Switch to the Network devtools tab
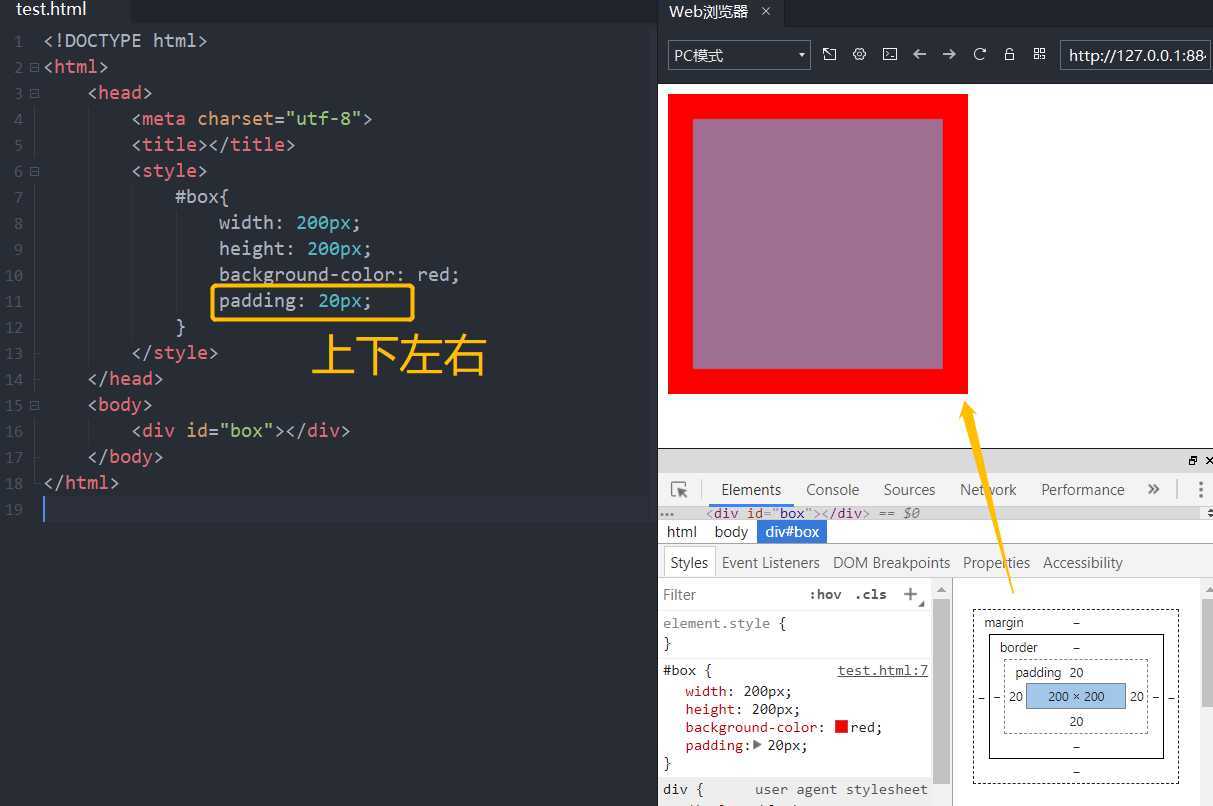 pos(988,489)
